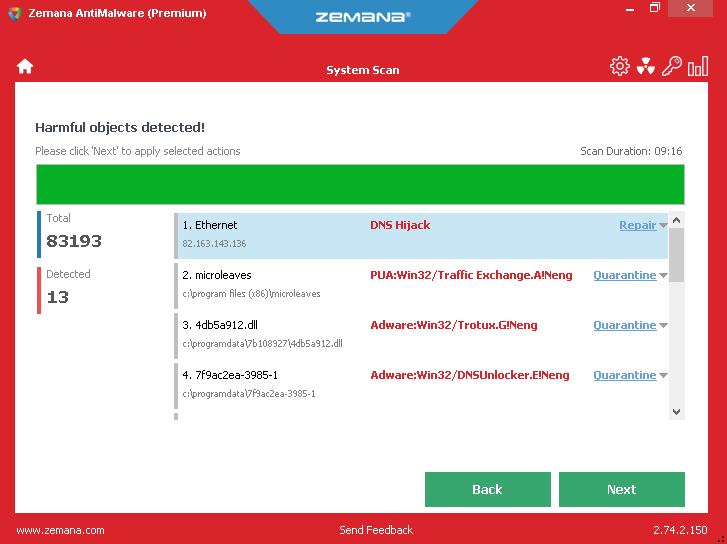Click version number 2.74.2.150
Screen dimensions: 727x544
pos(680,530)
